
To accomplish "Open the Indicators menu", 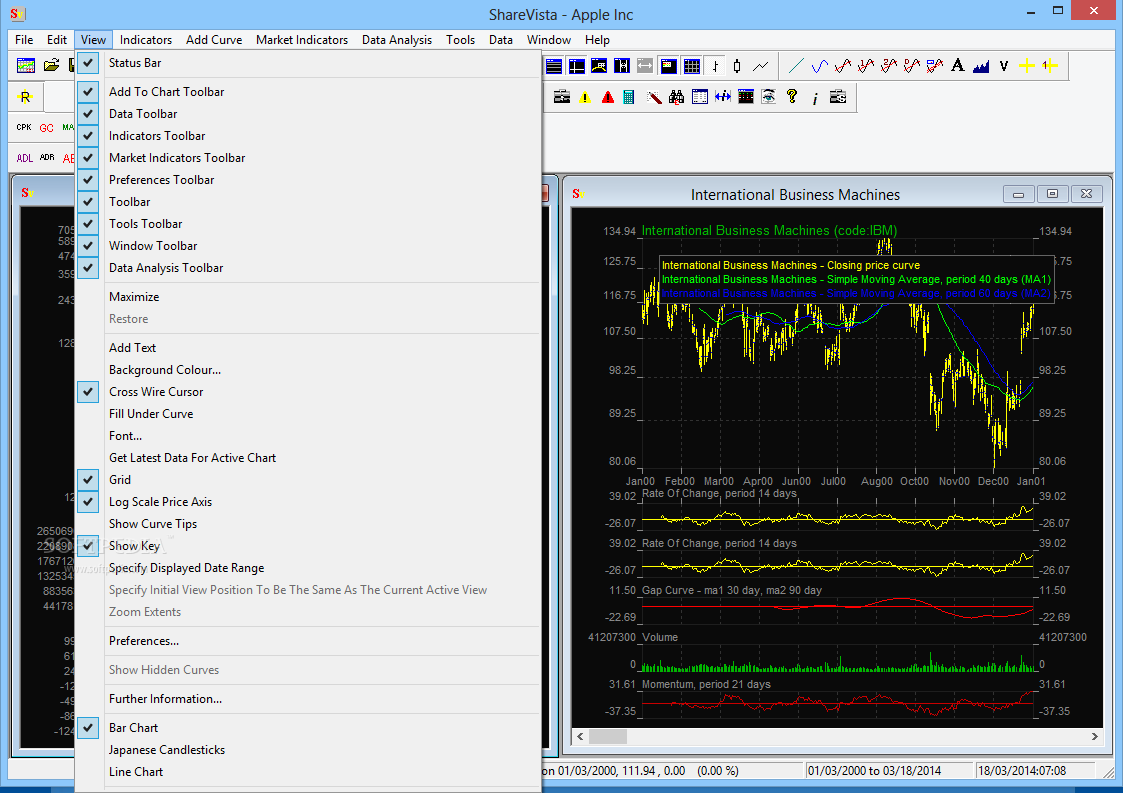I will coord(146,39).
